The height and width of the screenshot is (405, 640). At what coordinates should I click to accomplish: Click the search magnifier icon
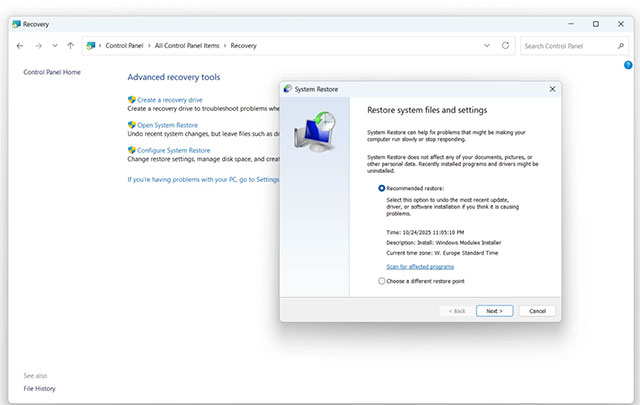pos(621,46)
